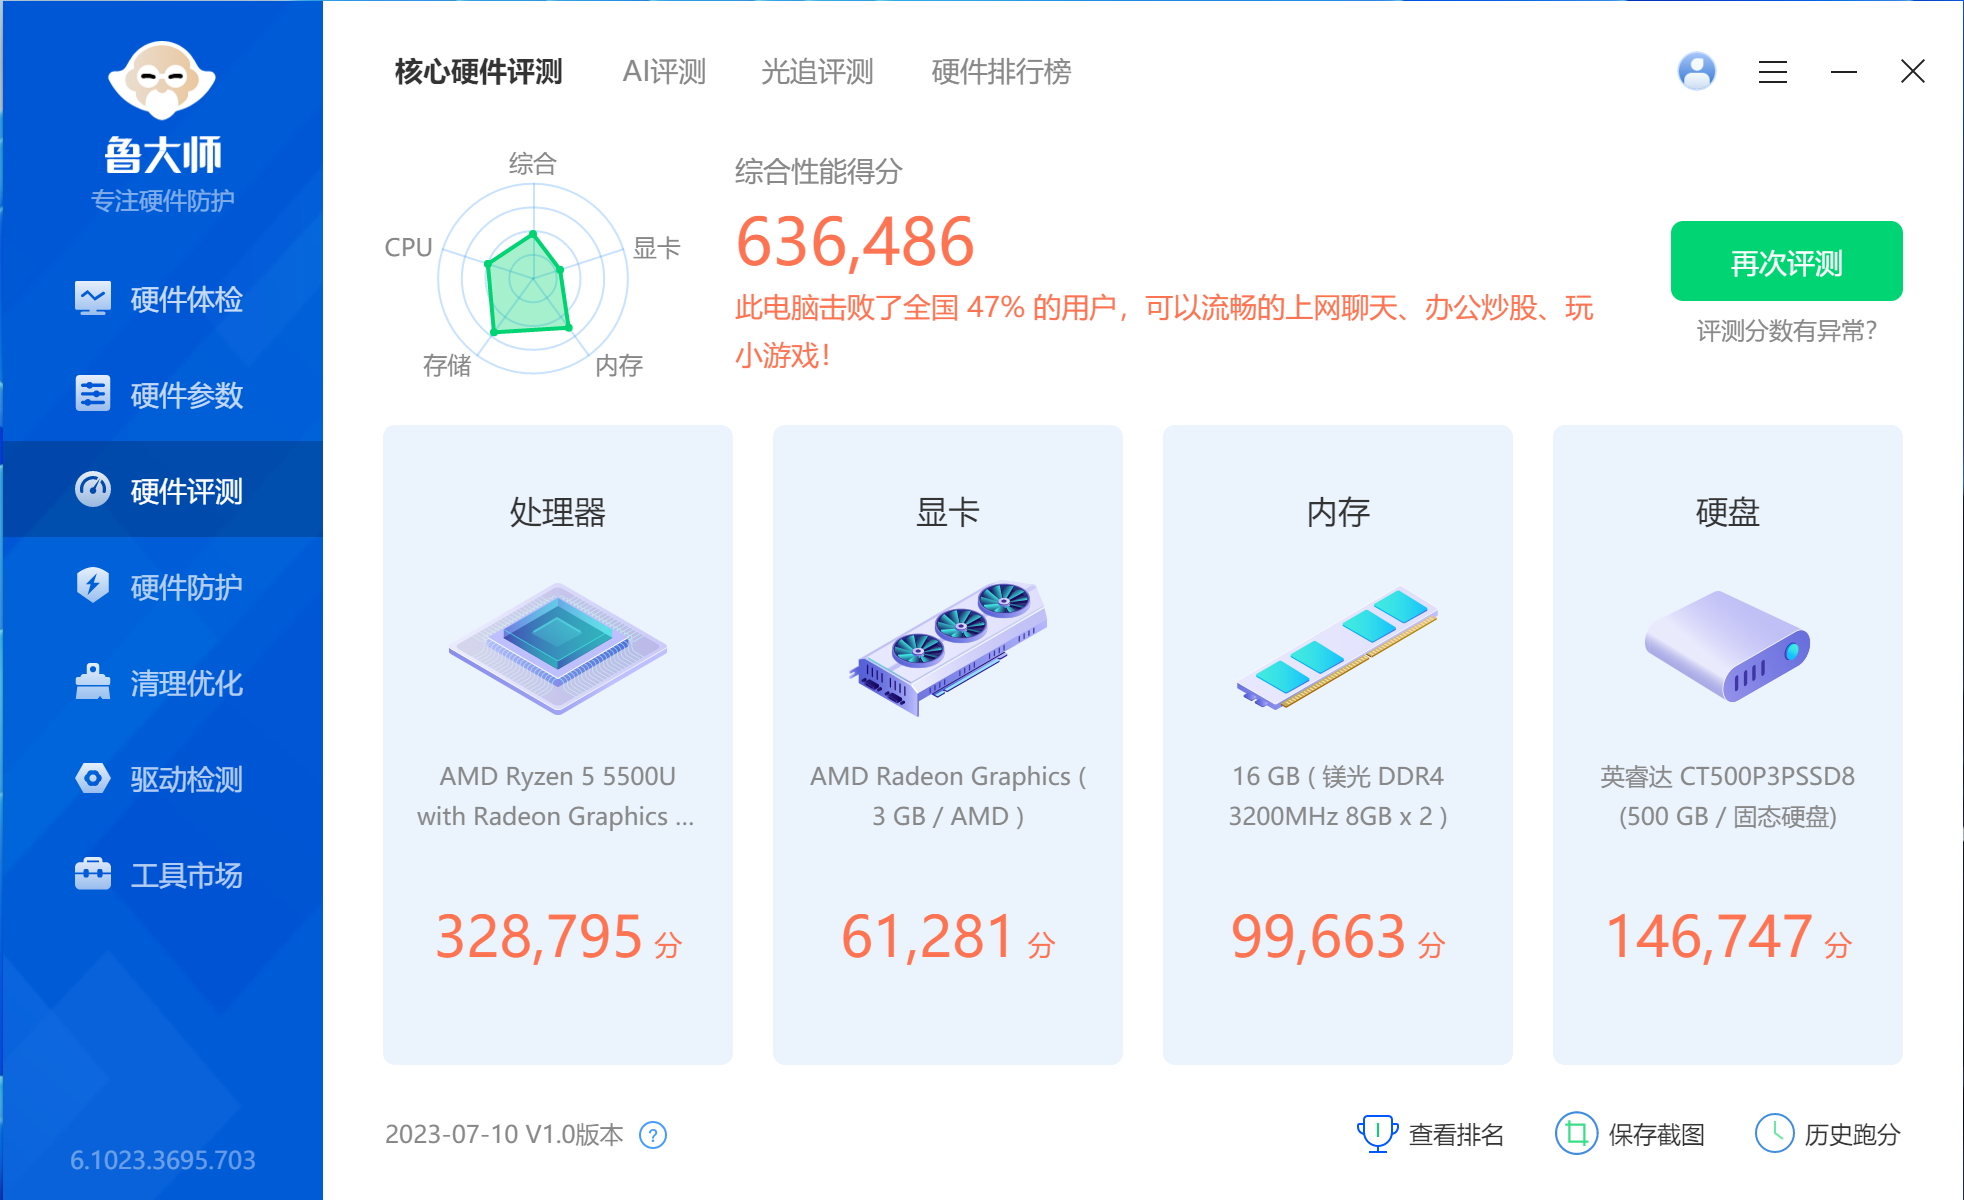The height and width of the screenshot is (1200, 1964).
Task: Click the green 再次评测 button
Action: 1786,261
